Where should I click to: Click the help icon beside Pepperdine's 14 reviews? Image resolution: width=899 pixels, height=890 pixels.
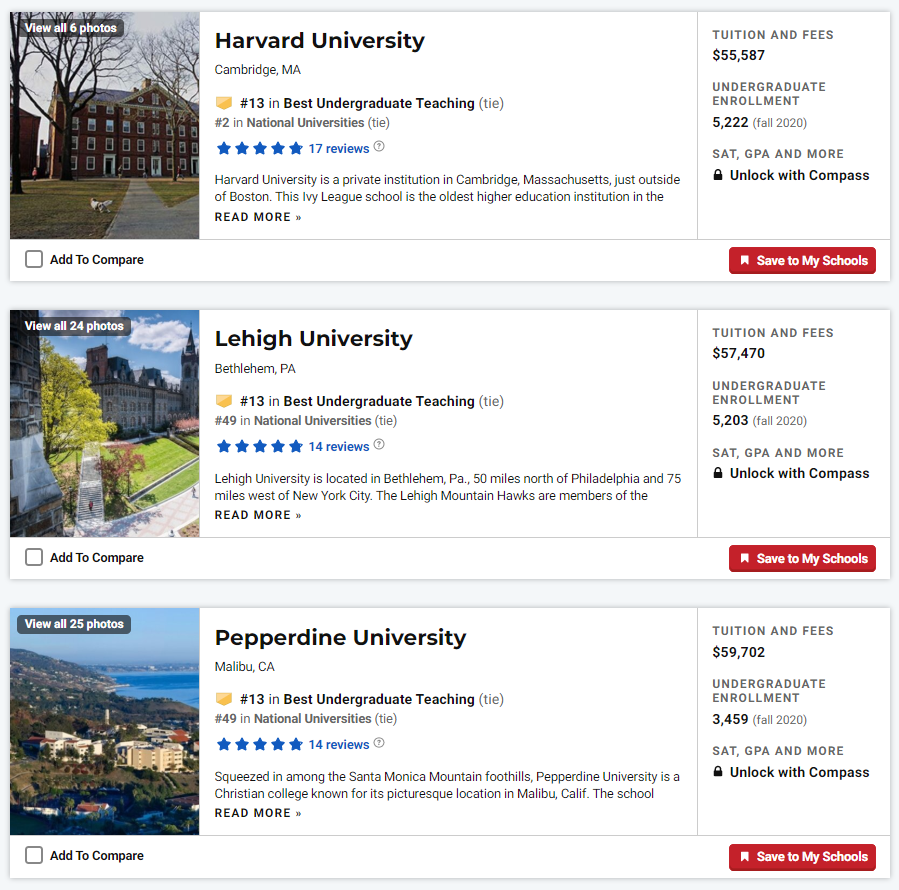[x=379, y=743]
